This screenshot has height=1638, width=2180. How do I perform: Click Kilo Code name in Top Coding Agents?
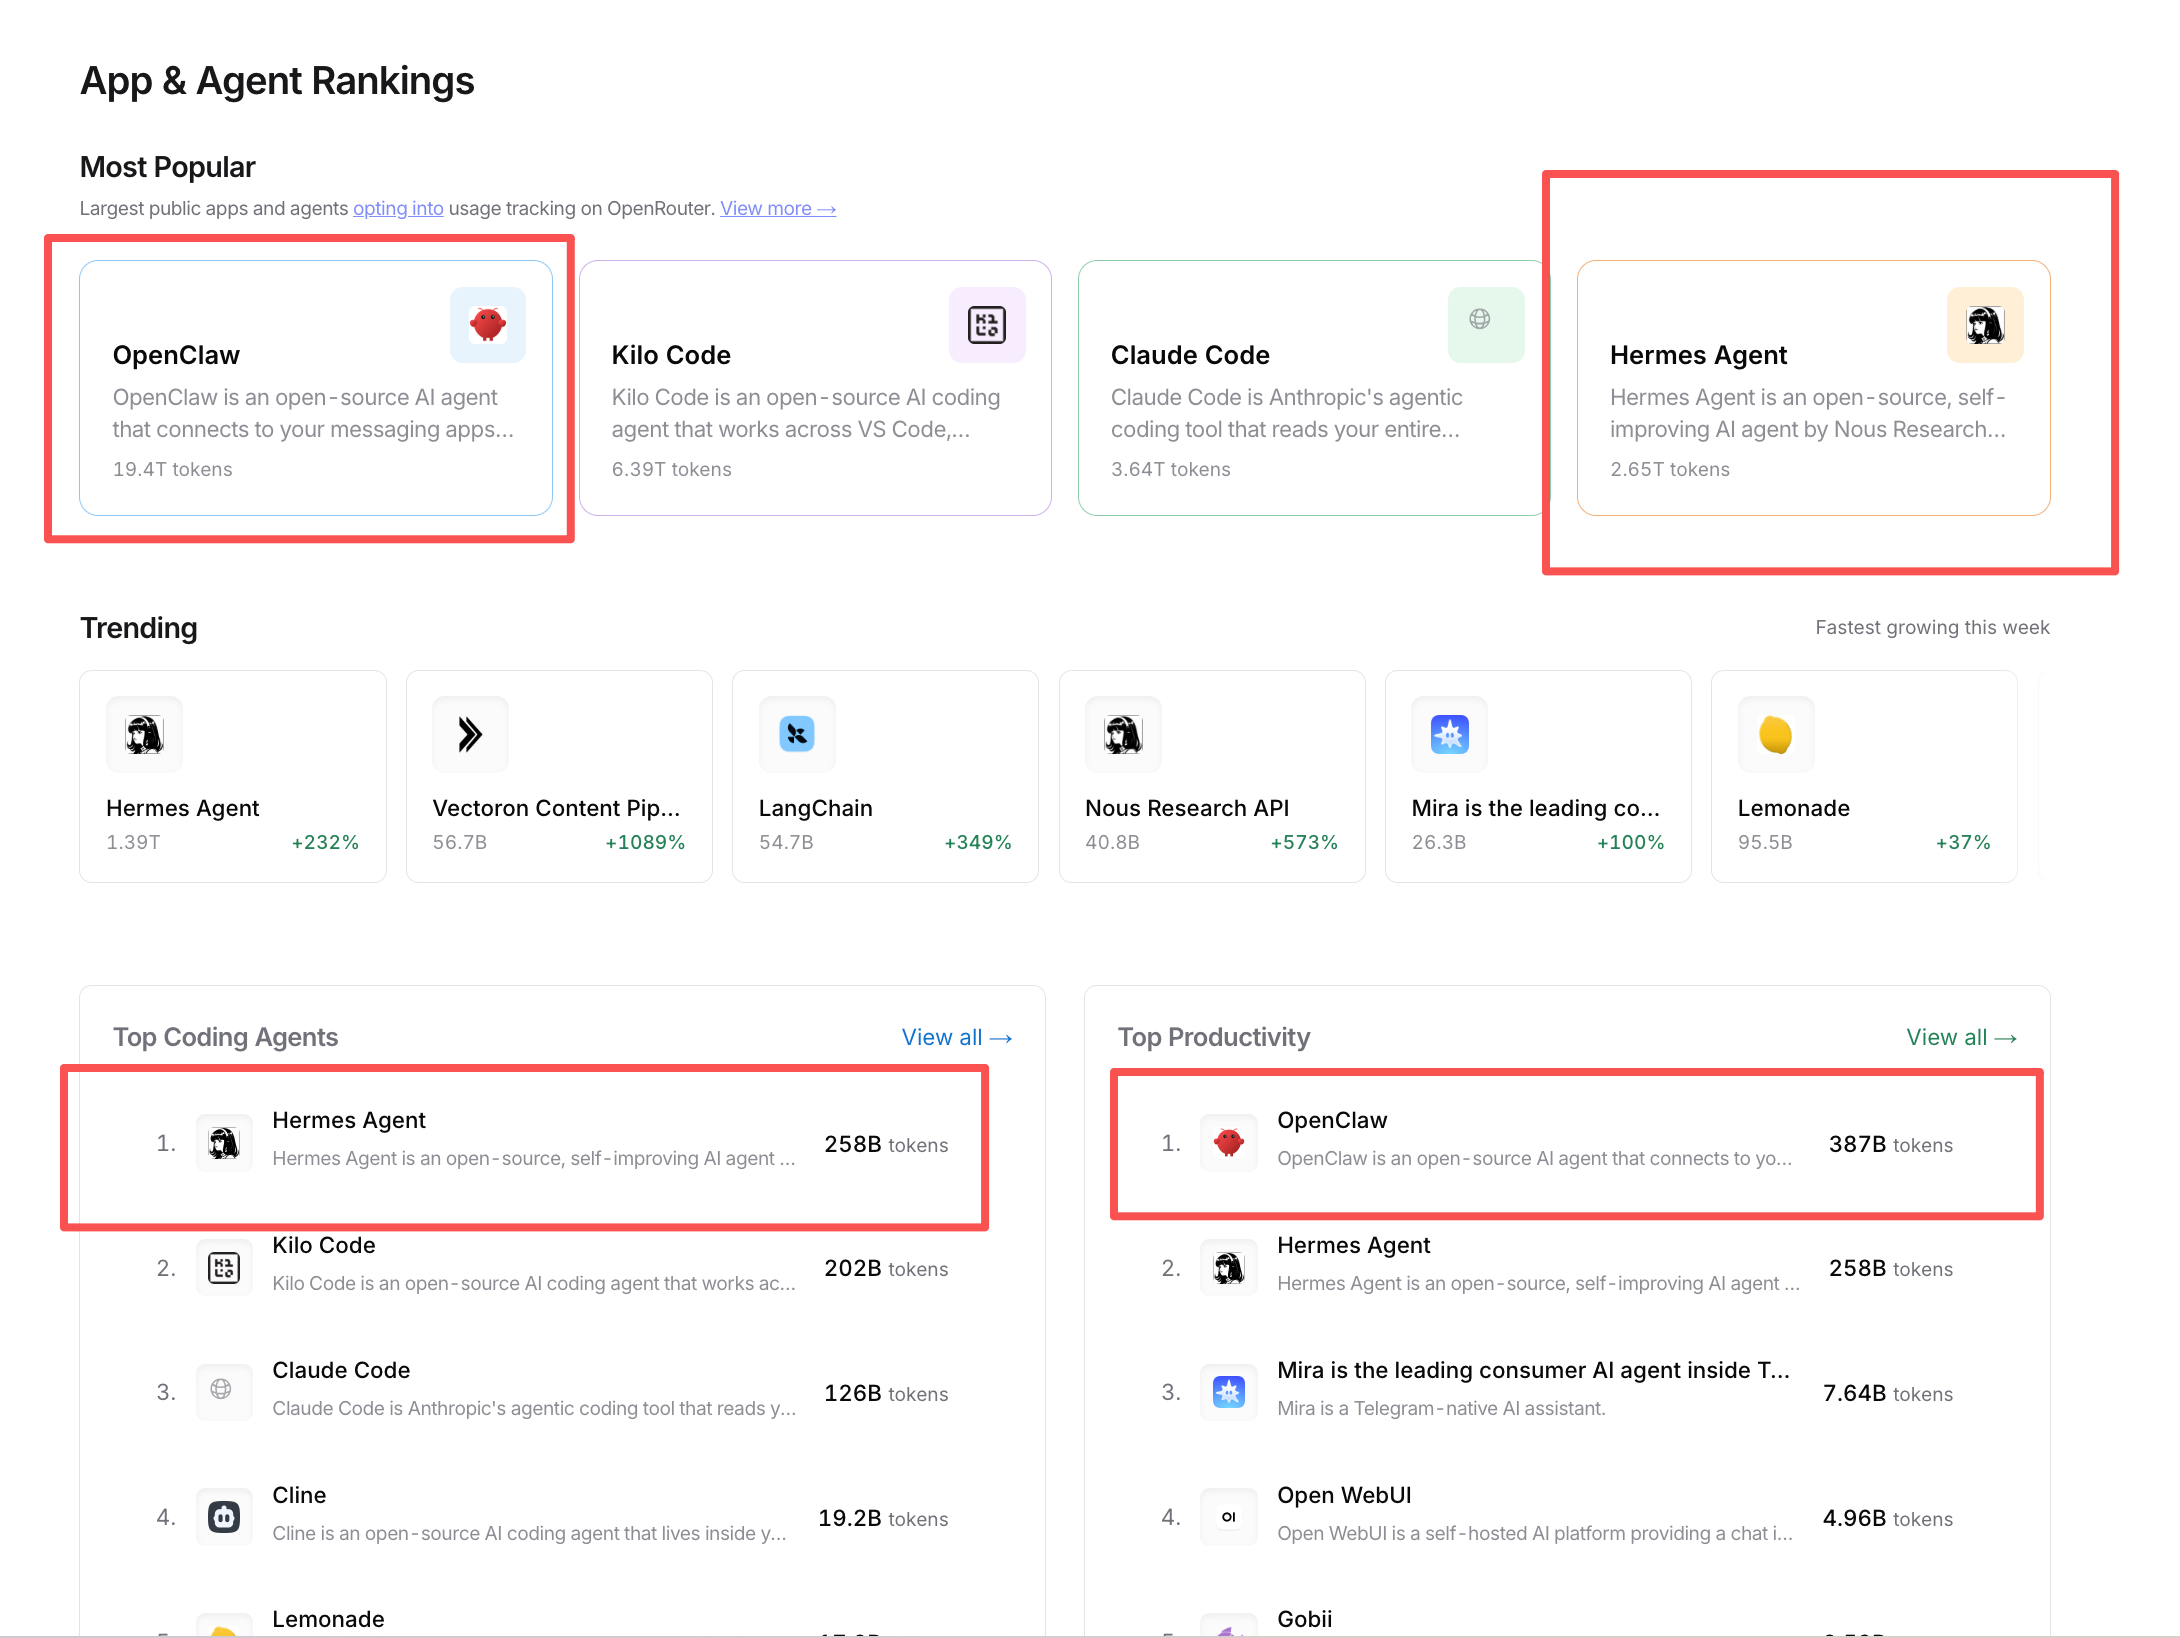[x=324, y=1245]
